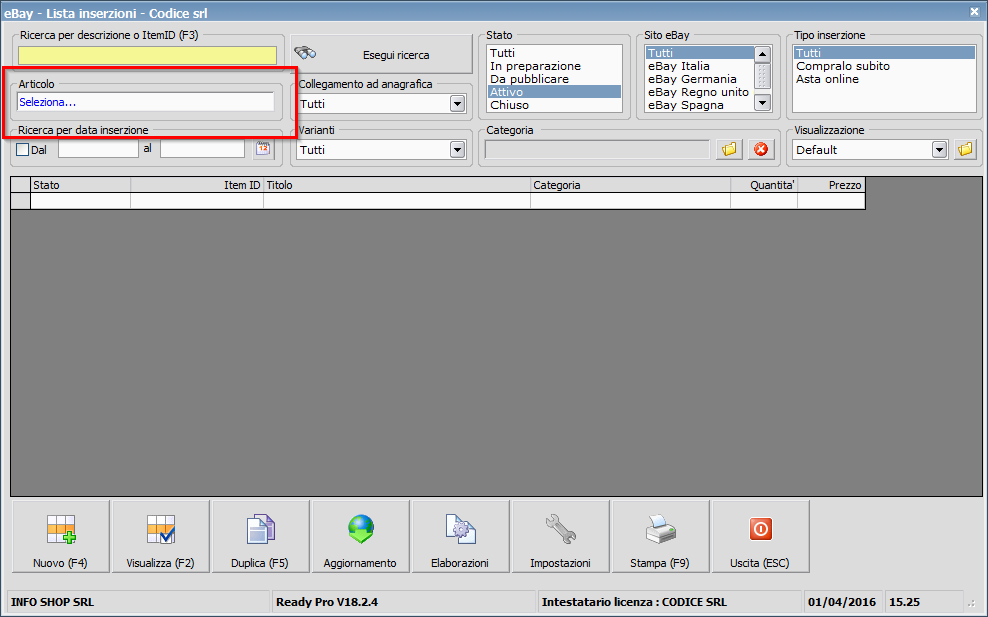Expand Collegamento ad anagrafica dropdown
988x617 pixels.
coord(457,104)
